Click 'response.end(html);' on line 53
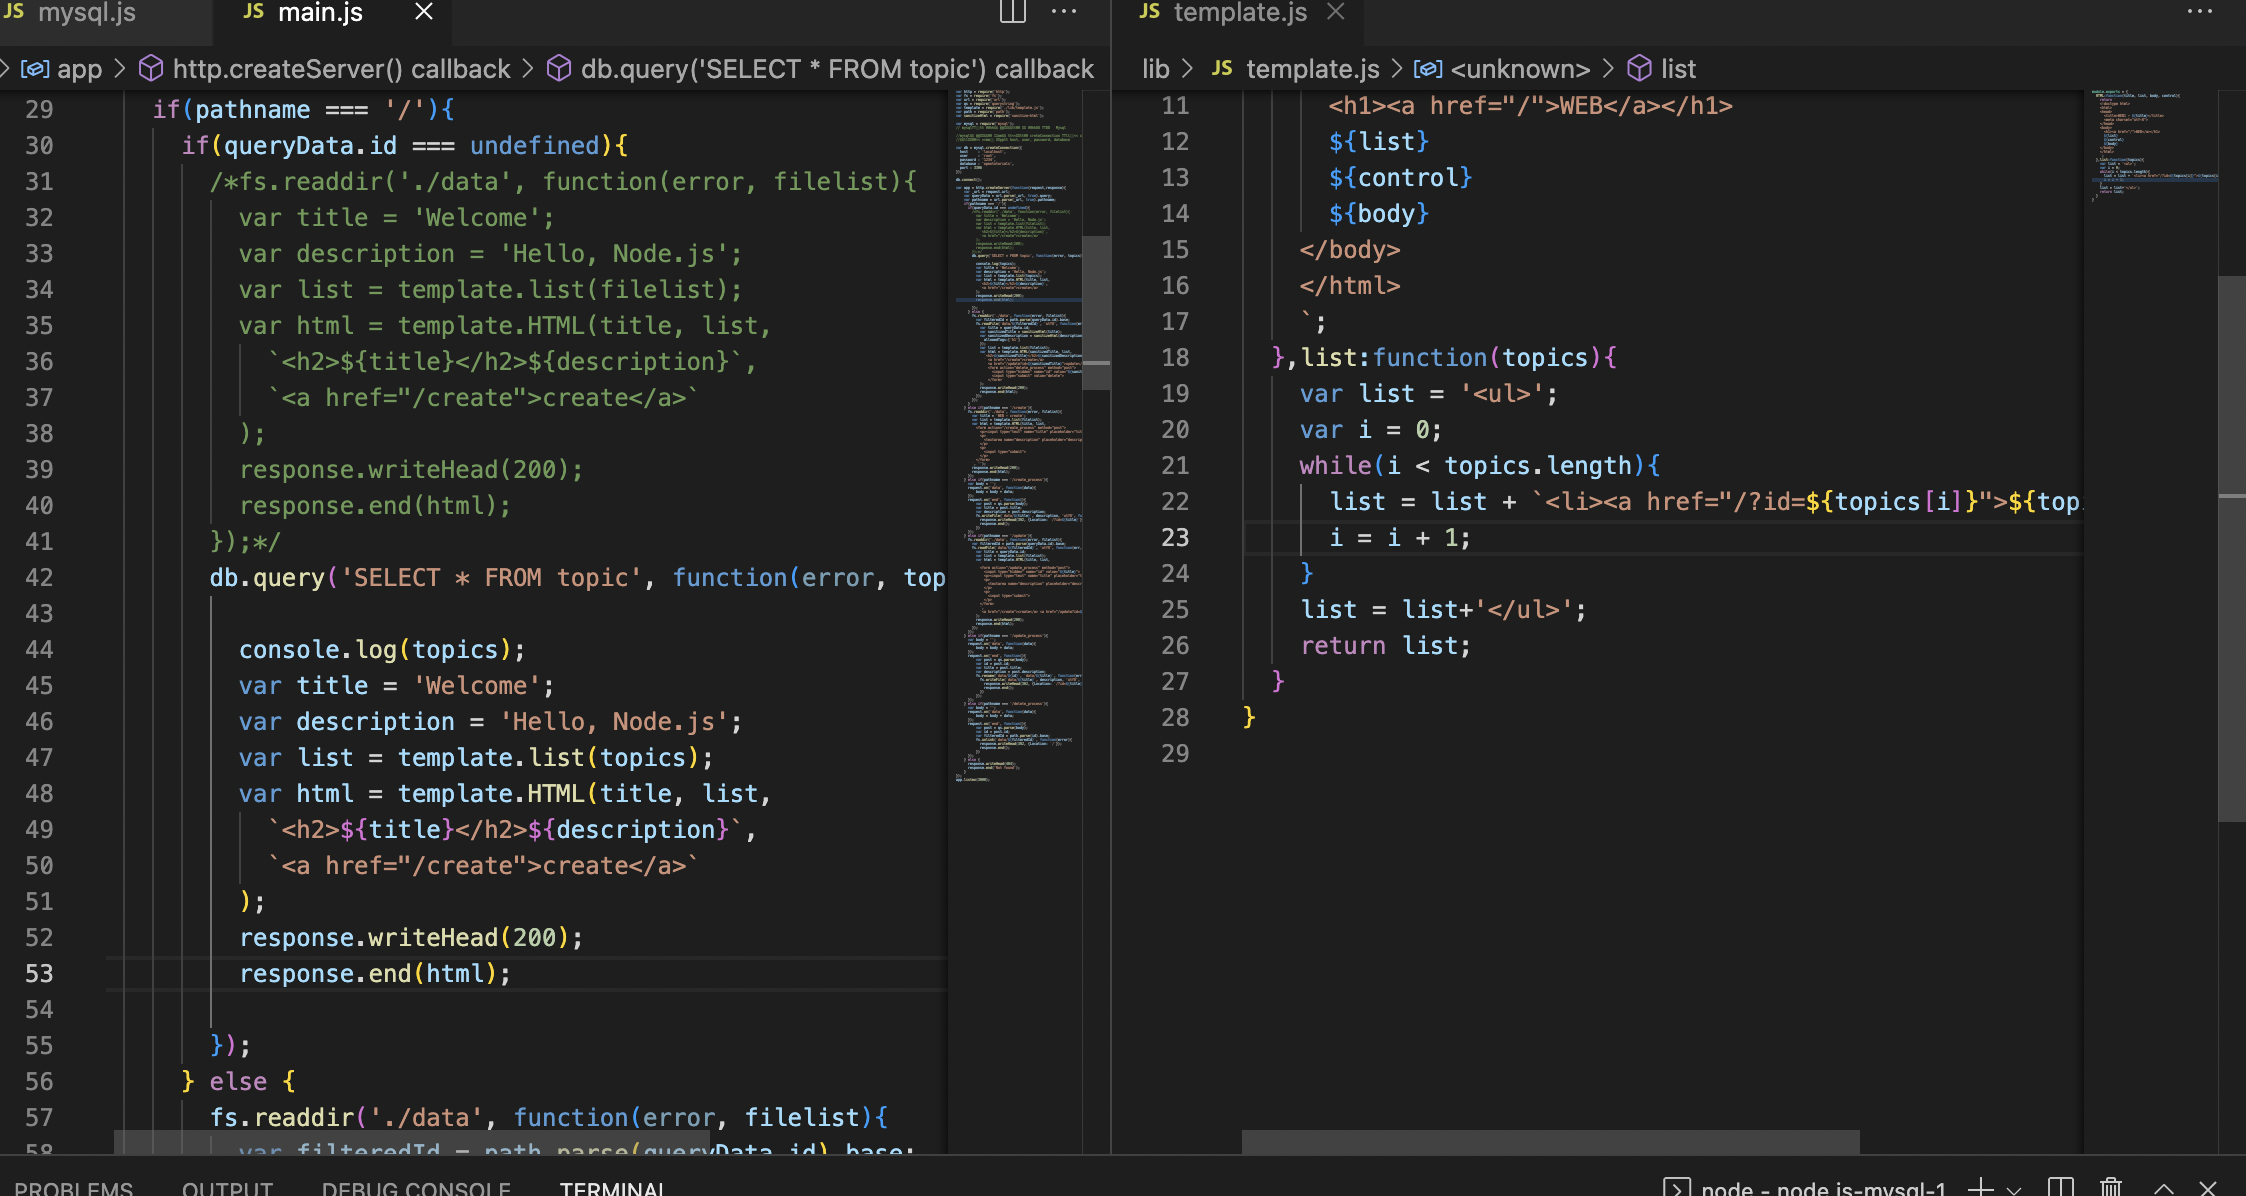 (375, 974)
